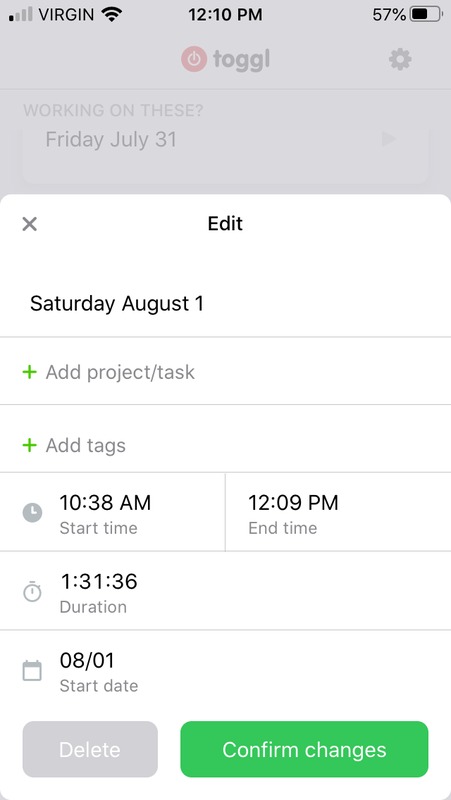
Task: Tap the clock icon next to Start time
Action: click(x=32, y=512)
